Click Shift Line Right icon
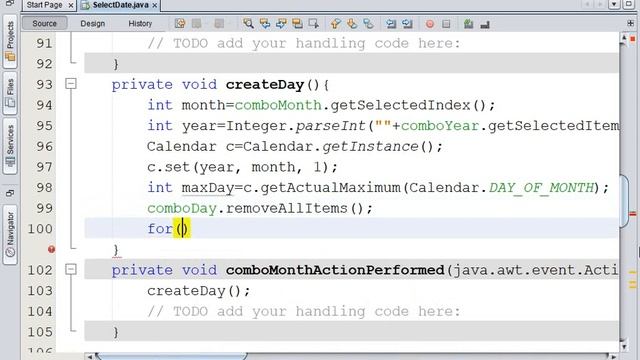This screenshot has height=360, width=640. (x=407, y=24)
